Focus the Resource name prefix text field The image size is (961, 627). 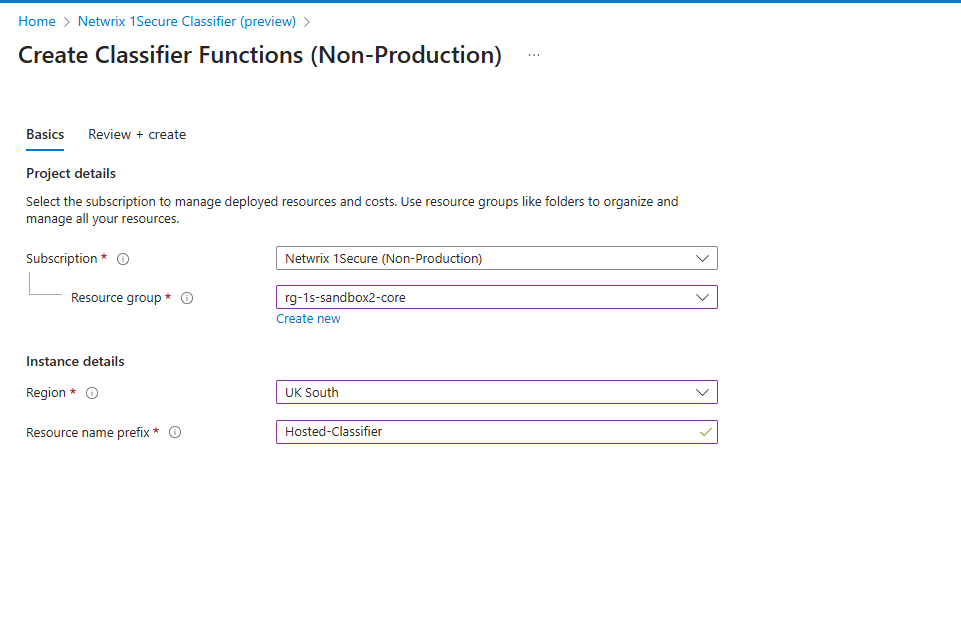pos(480,432)
